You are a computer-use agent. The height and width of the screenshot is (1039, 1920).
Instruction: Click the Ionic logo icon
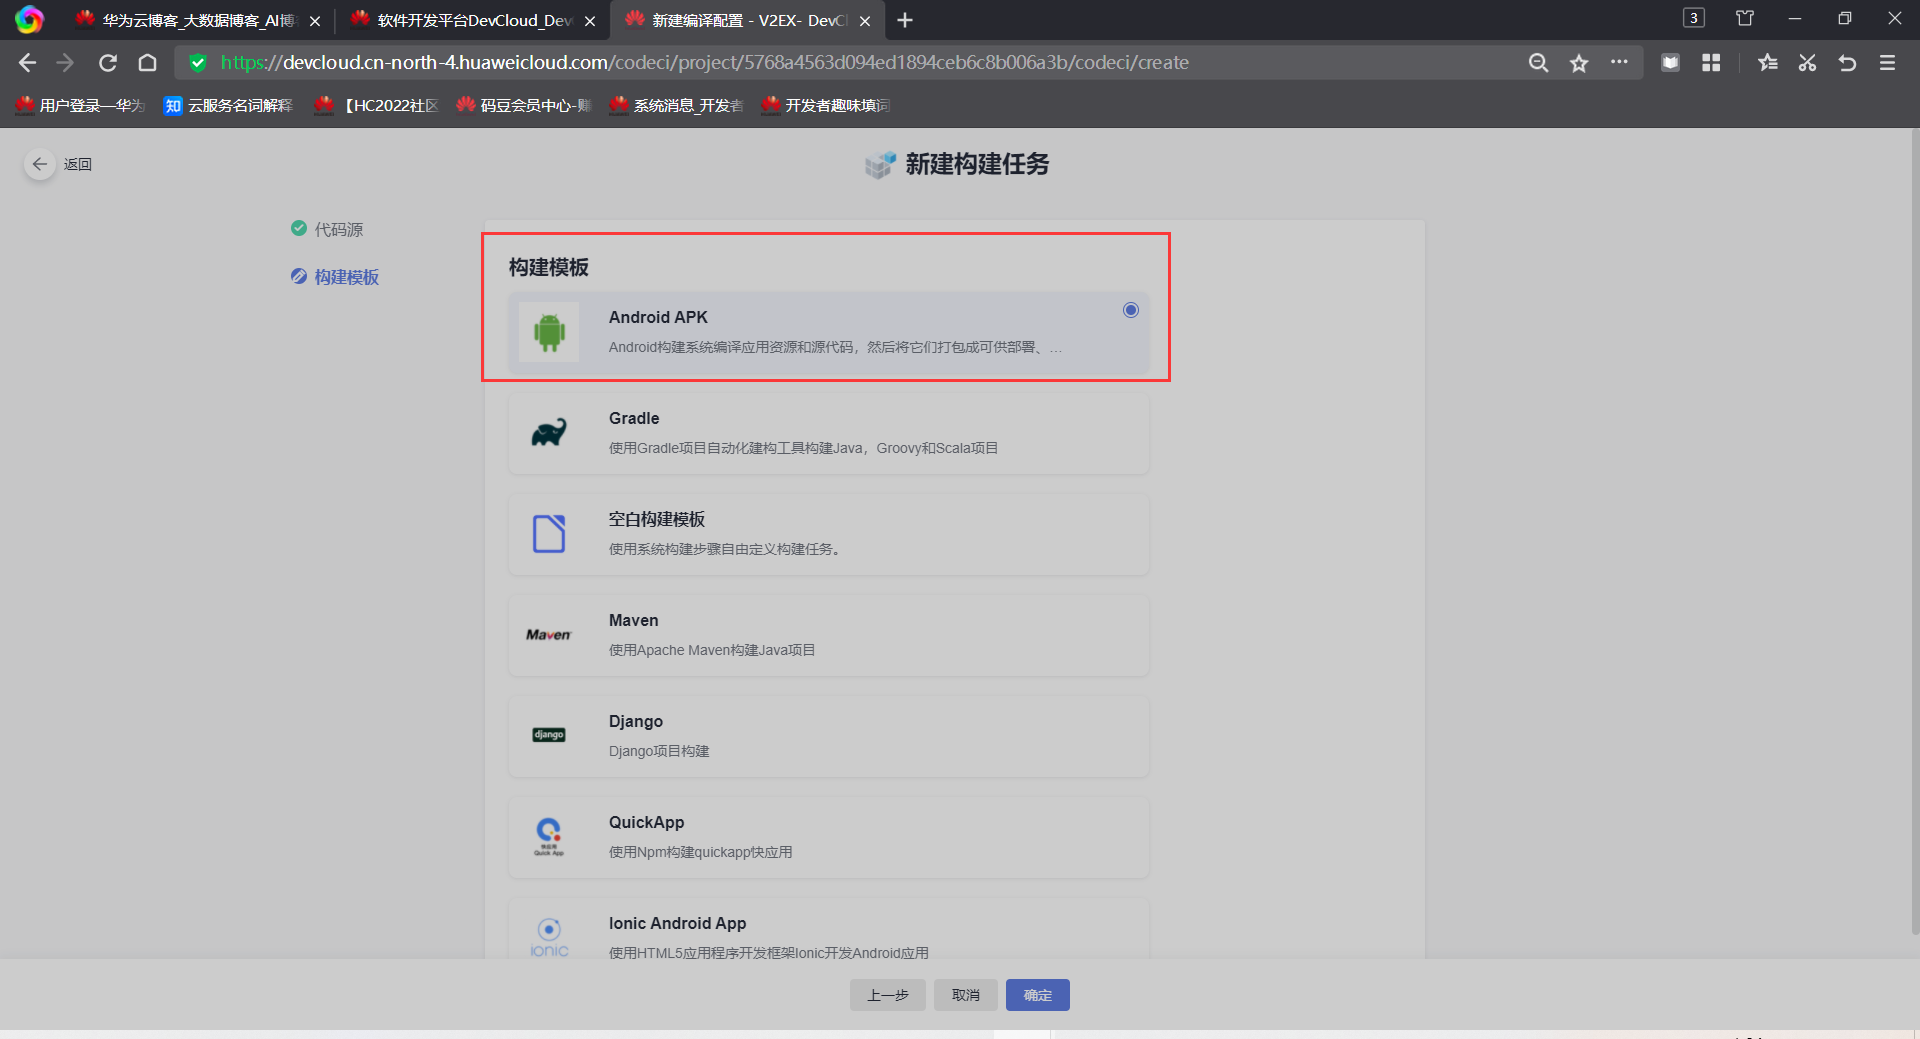(549, 938)
